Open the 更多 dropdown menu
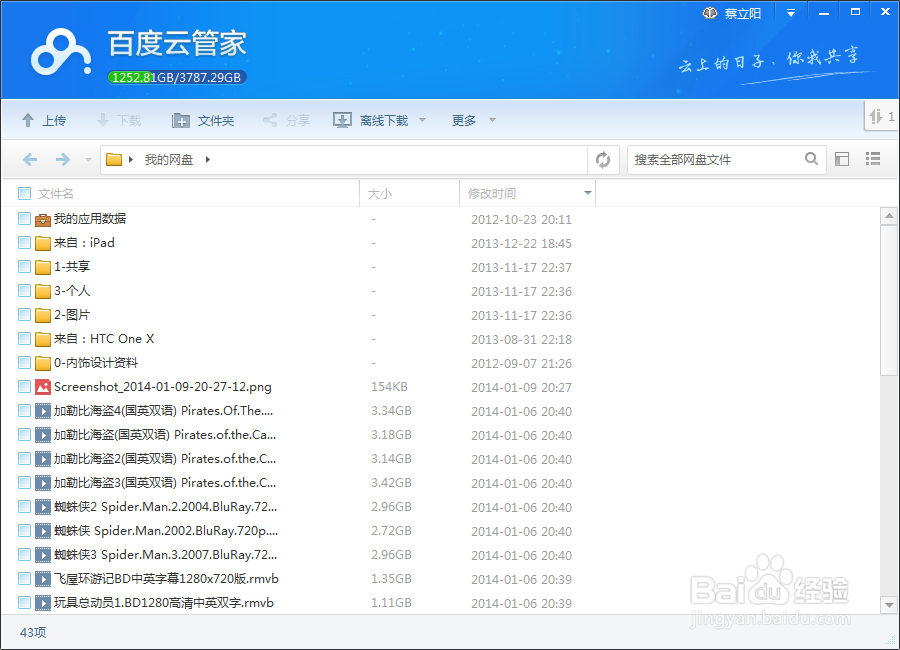Screen dimensions: 900x650 [463, 119]
